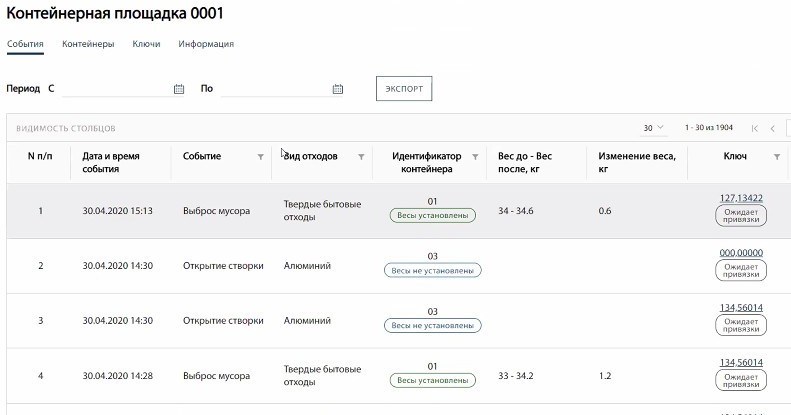This screenshot has width=791, height=415.
Task: Click Открытие створки in row 2
Action: coord(223,266)
